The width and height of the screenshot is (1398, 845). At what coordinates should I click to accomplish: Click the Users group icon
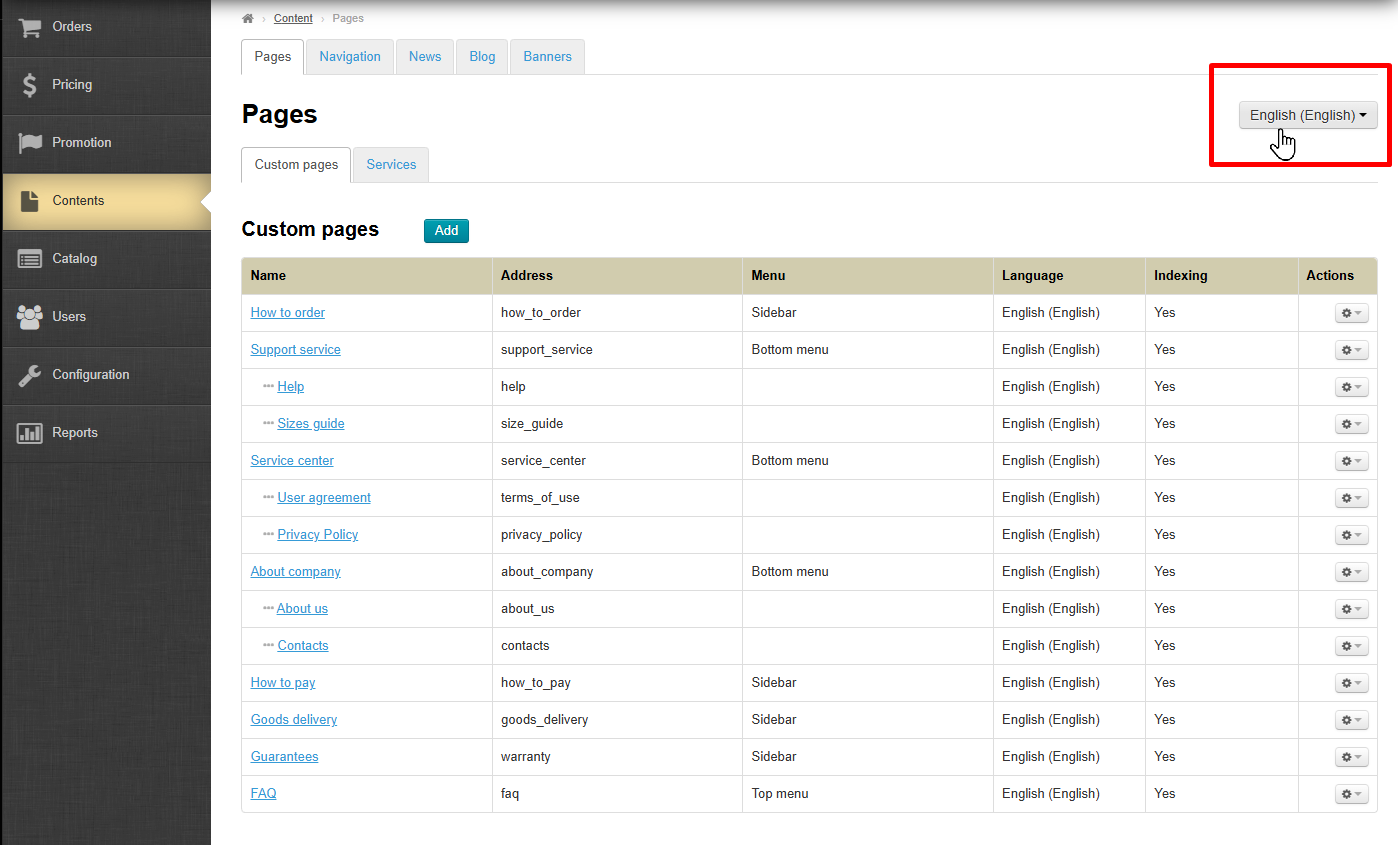[30, 317]
